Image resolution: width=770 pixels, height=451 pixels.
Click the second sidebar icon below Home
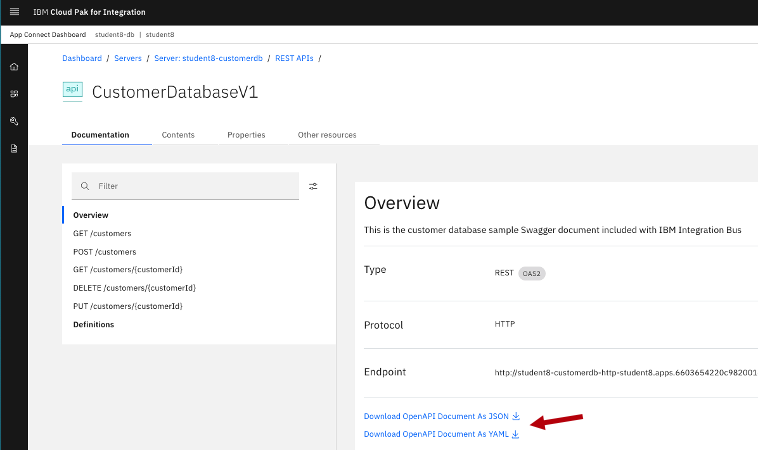(14, 94)
